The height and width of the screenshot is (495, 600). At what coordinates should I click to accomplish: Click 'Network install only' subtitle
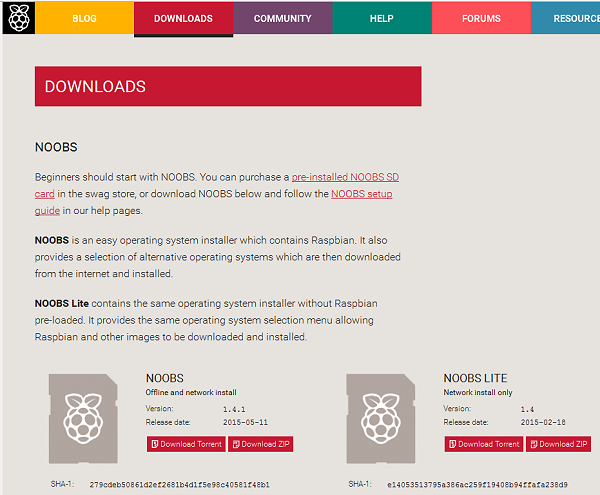click(x=478, y=392)
